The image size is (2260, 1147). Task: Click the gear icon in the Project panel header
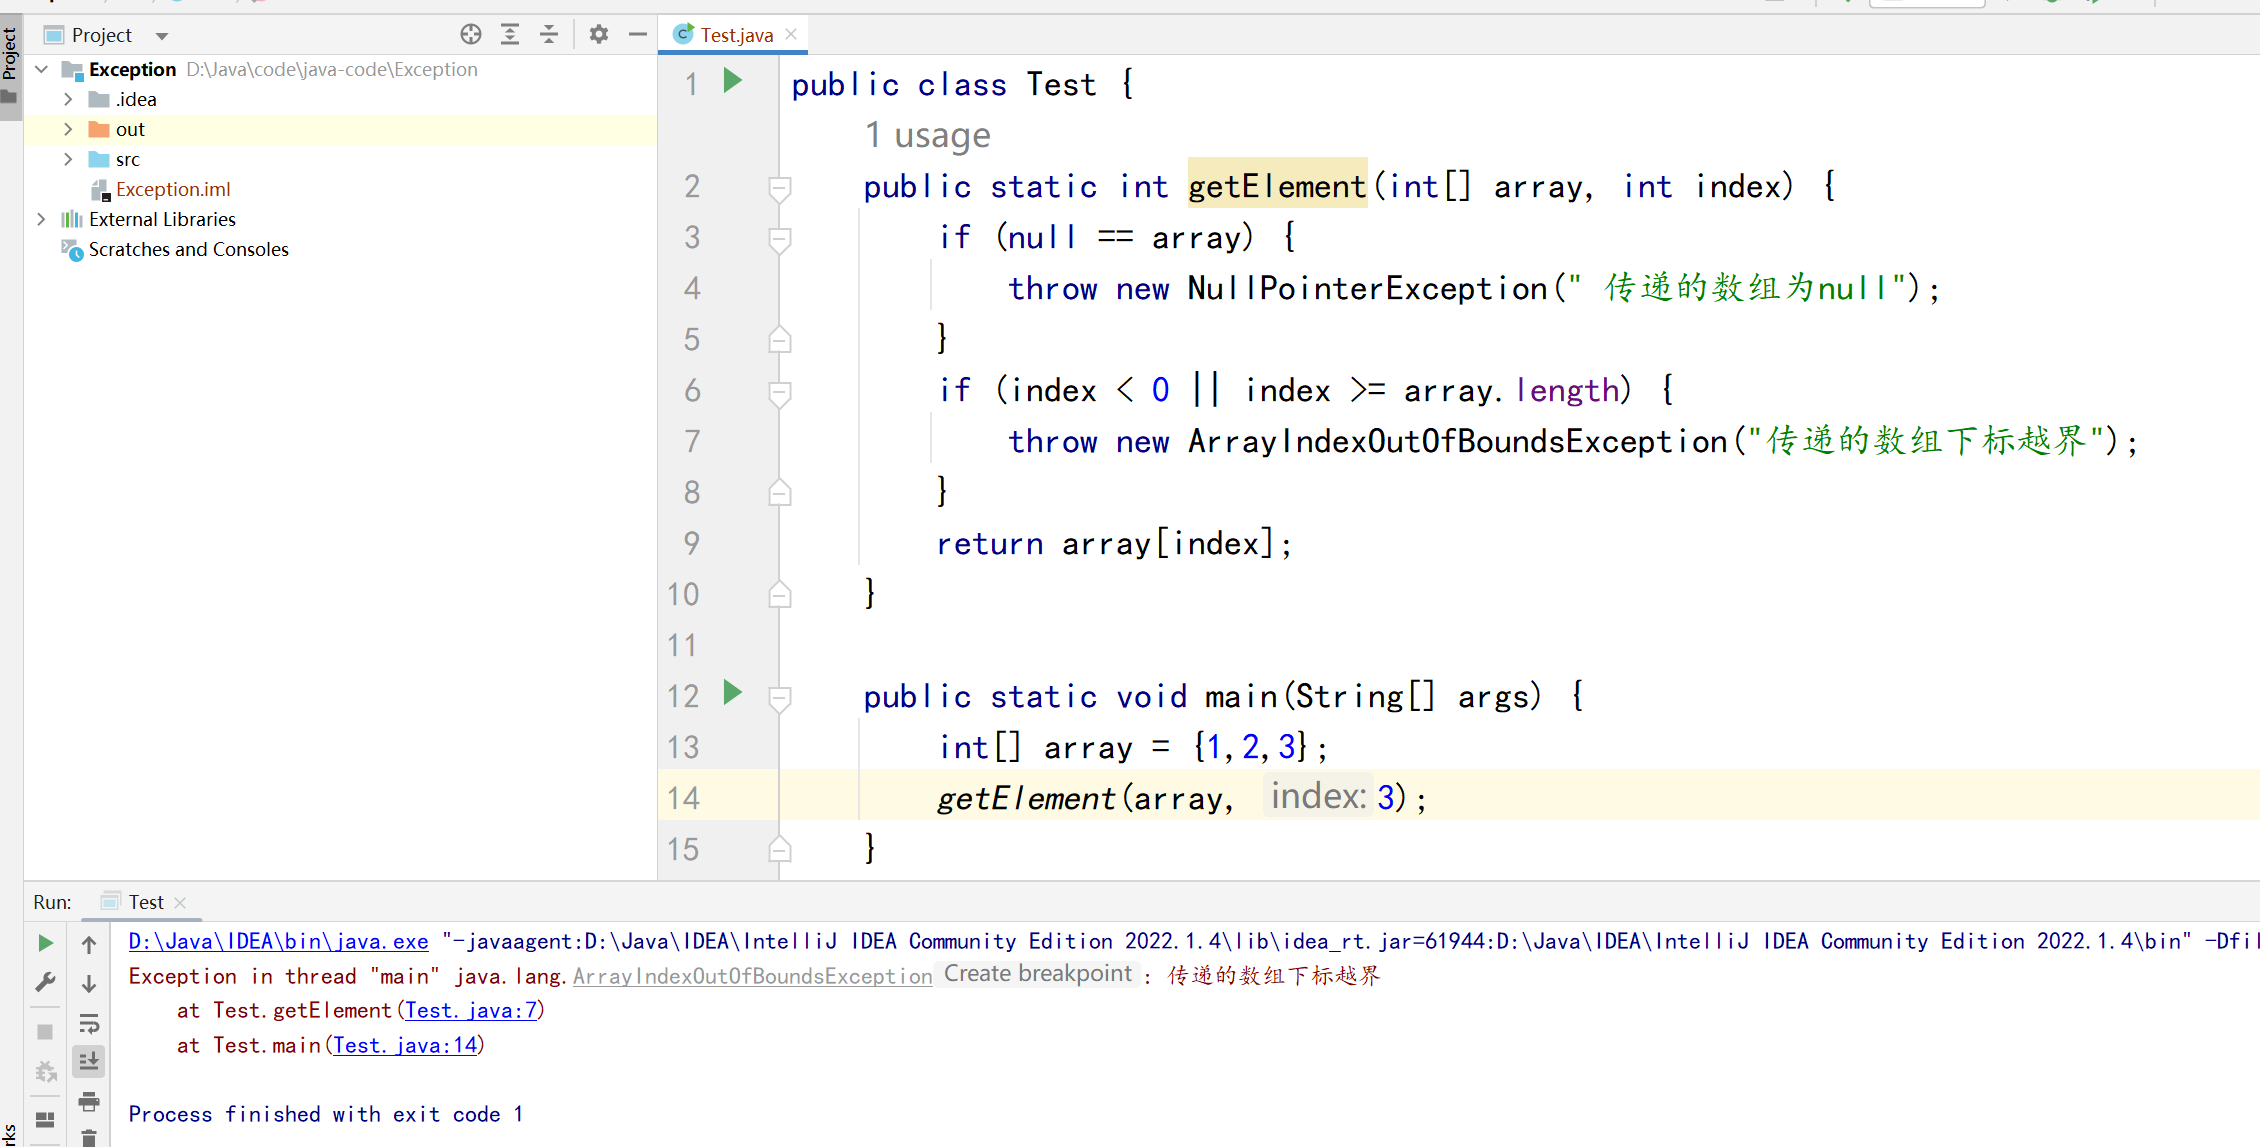[598, 35]
